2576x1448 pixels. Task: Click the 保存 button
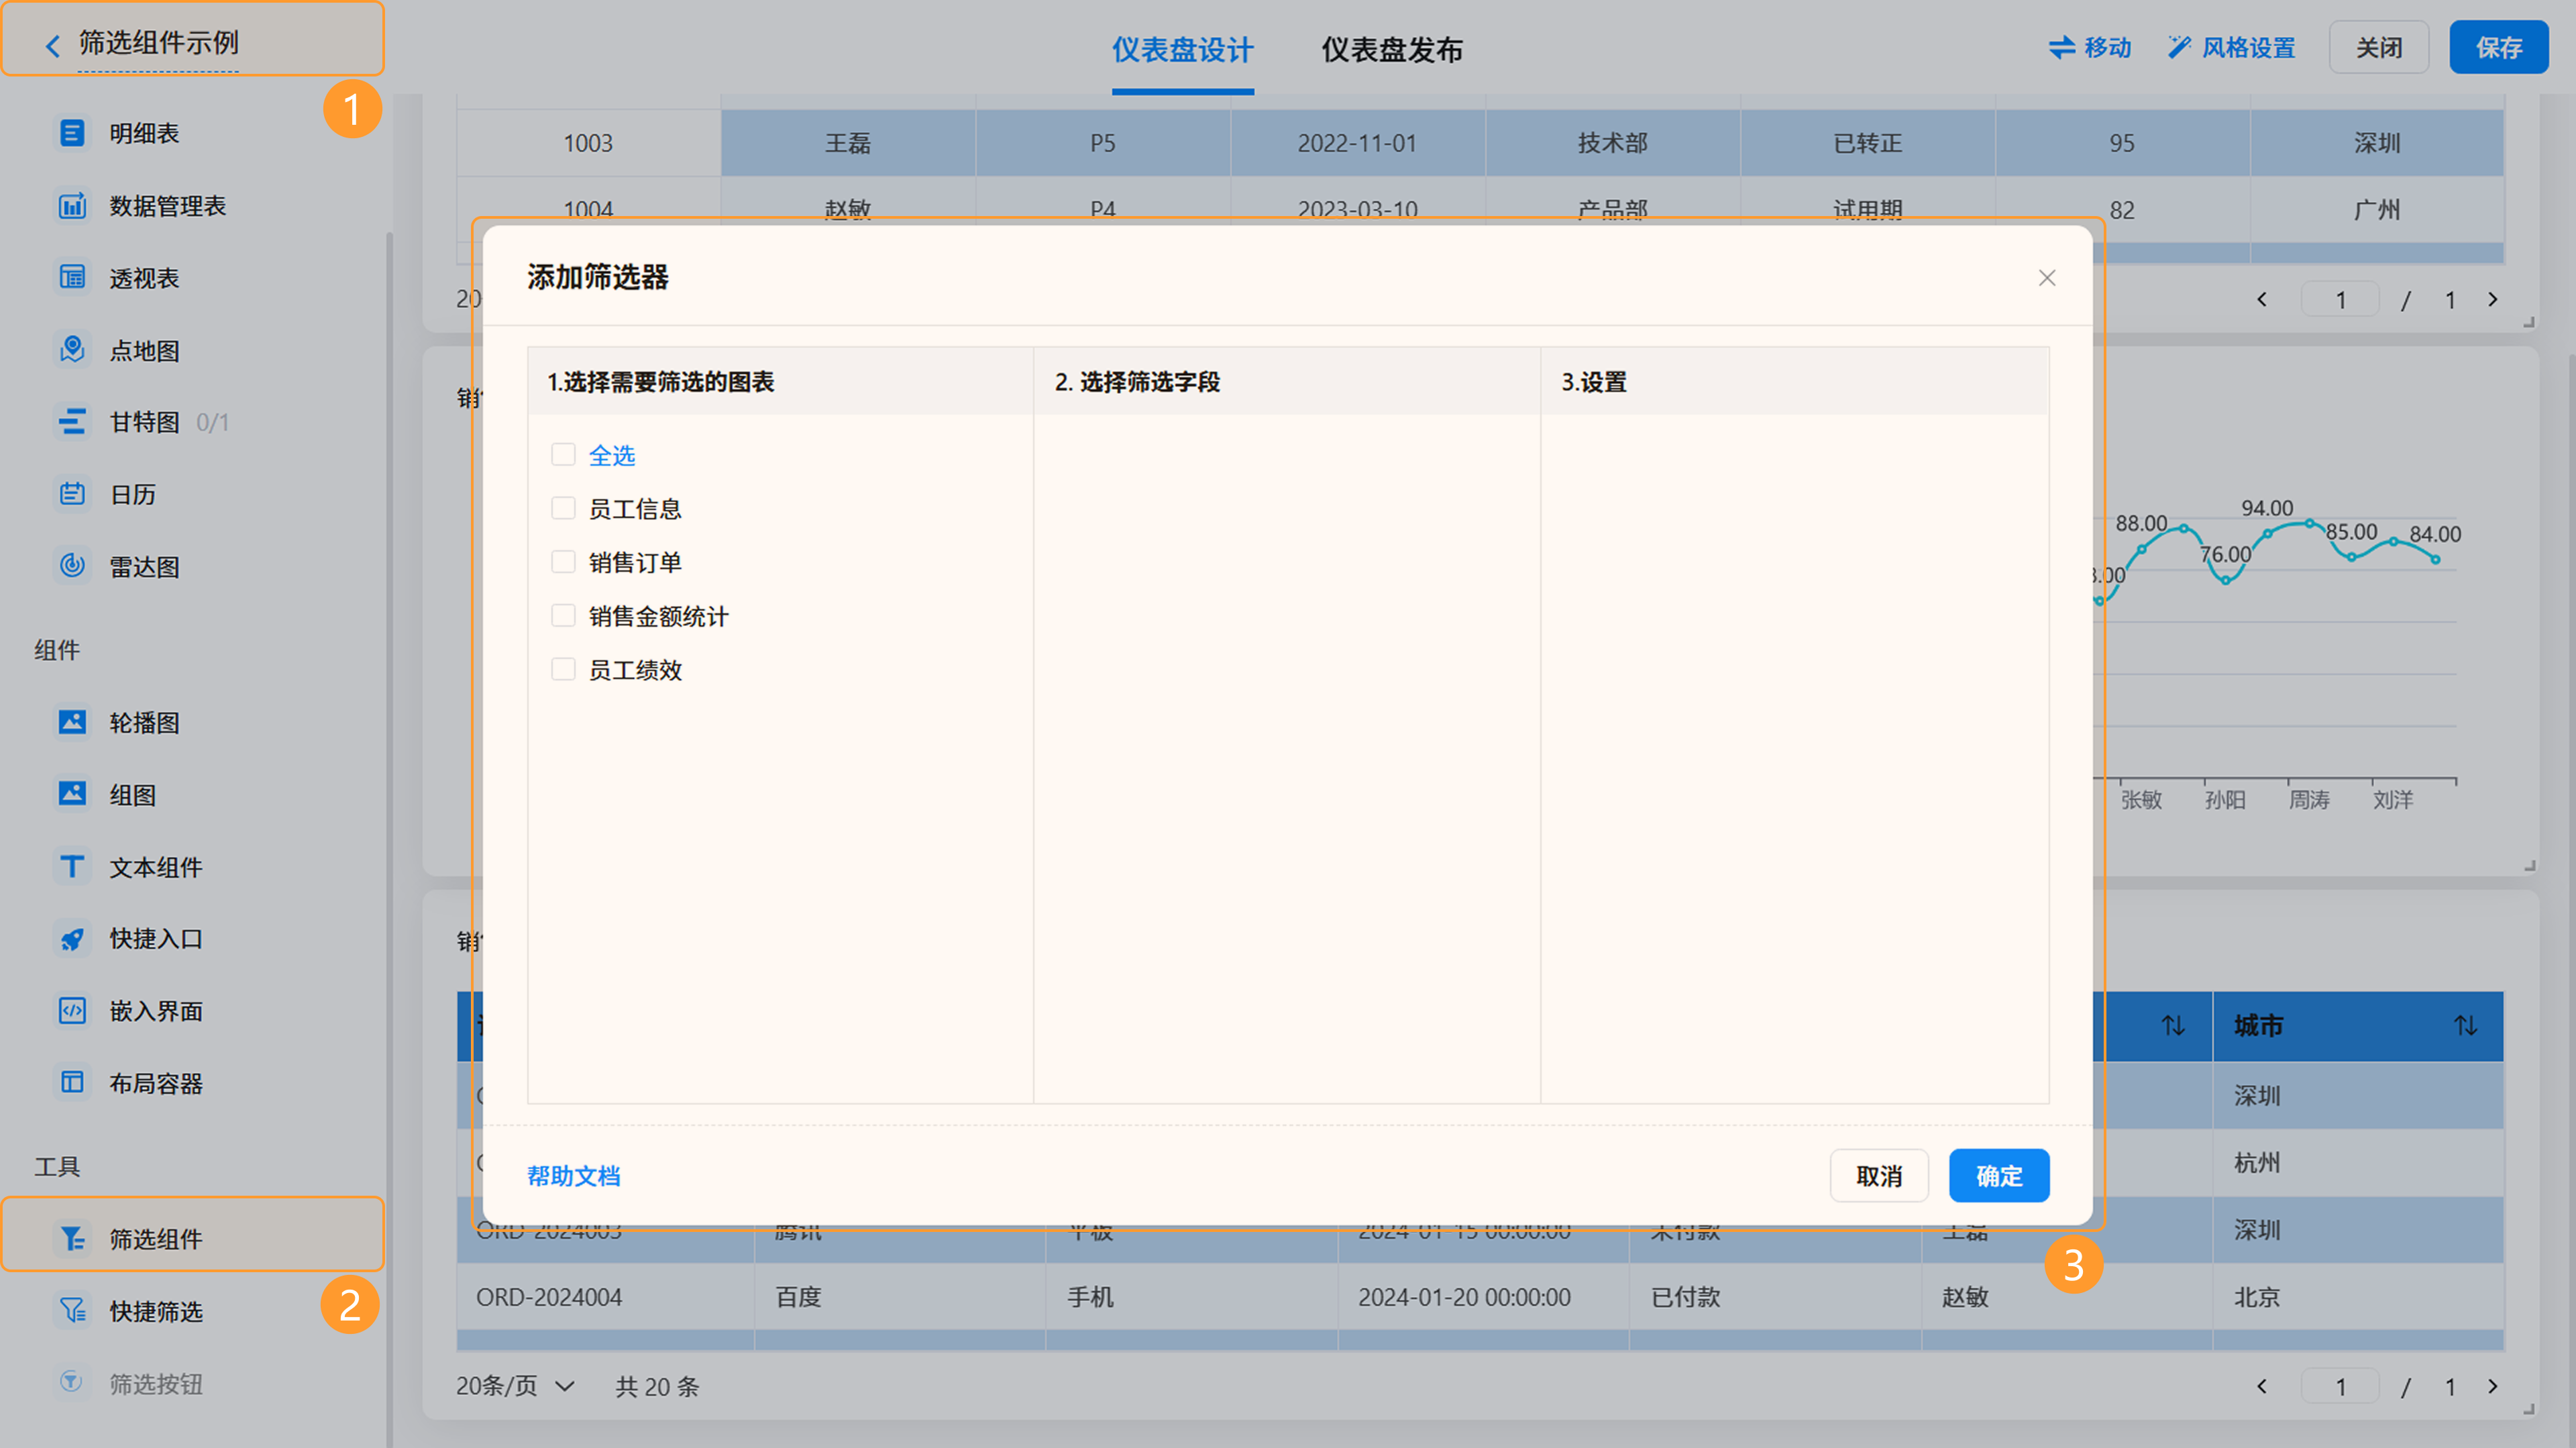pos(2498,47)
